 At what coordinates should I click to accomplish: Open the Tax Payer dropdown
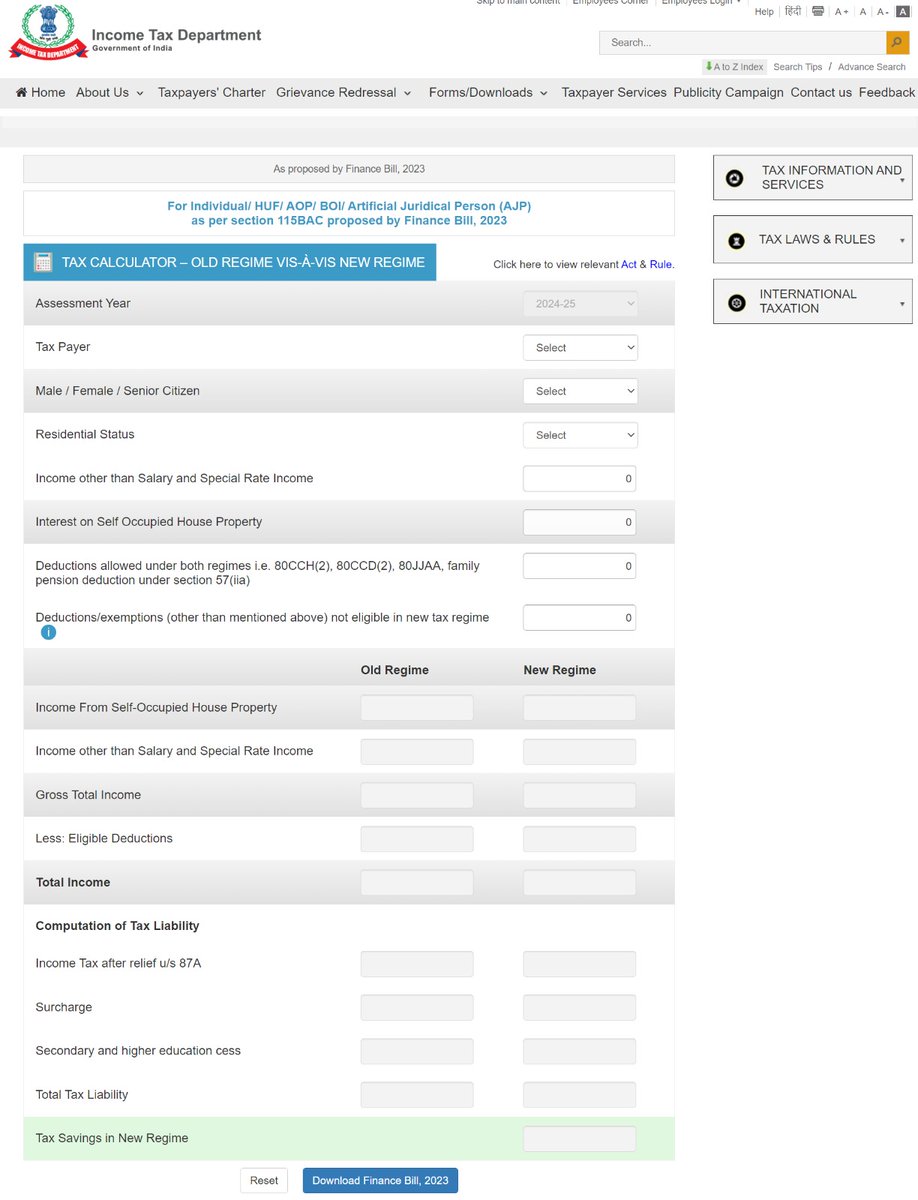580,348
